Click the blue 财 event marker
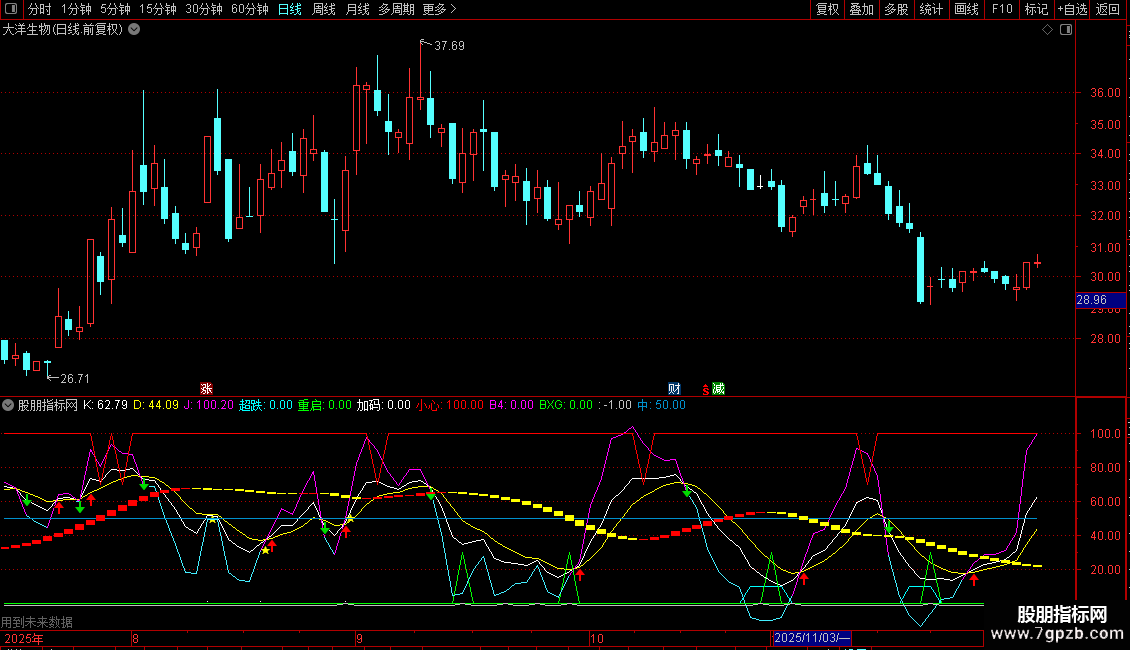The width and height of the screenshot is (1130, 650). (675, 389)
